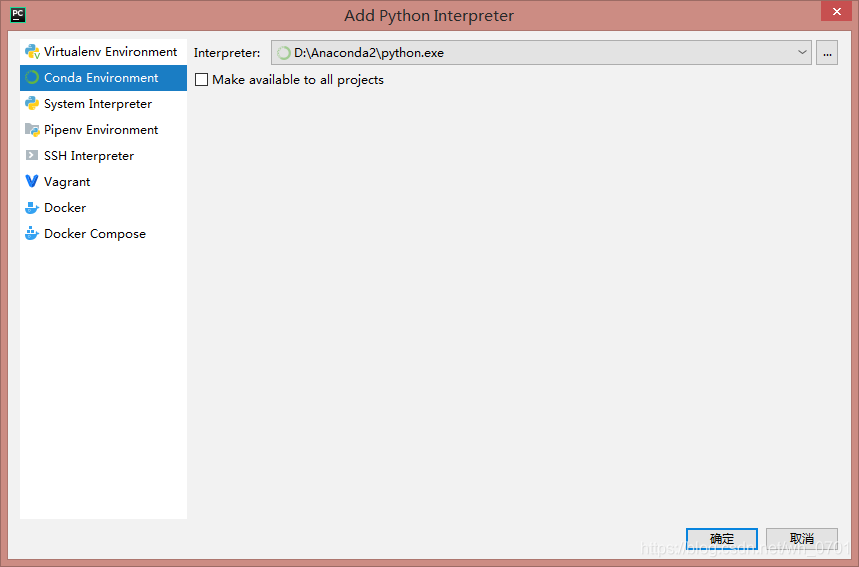The height and width of the screenshot is (567, 859).
Task: Click the Virtualenv Environment python icon
Action: 32,52
